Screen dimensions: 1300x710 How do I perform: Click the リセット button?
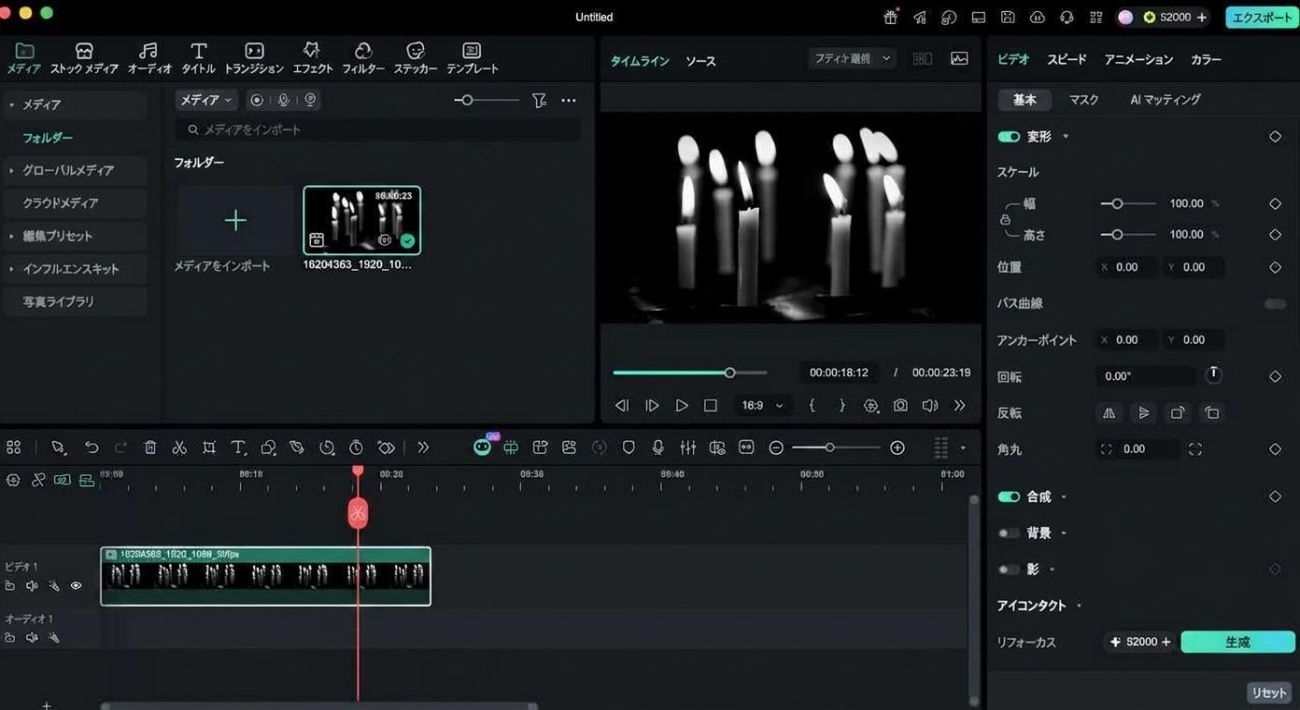click(x=1269, y=693)
